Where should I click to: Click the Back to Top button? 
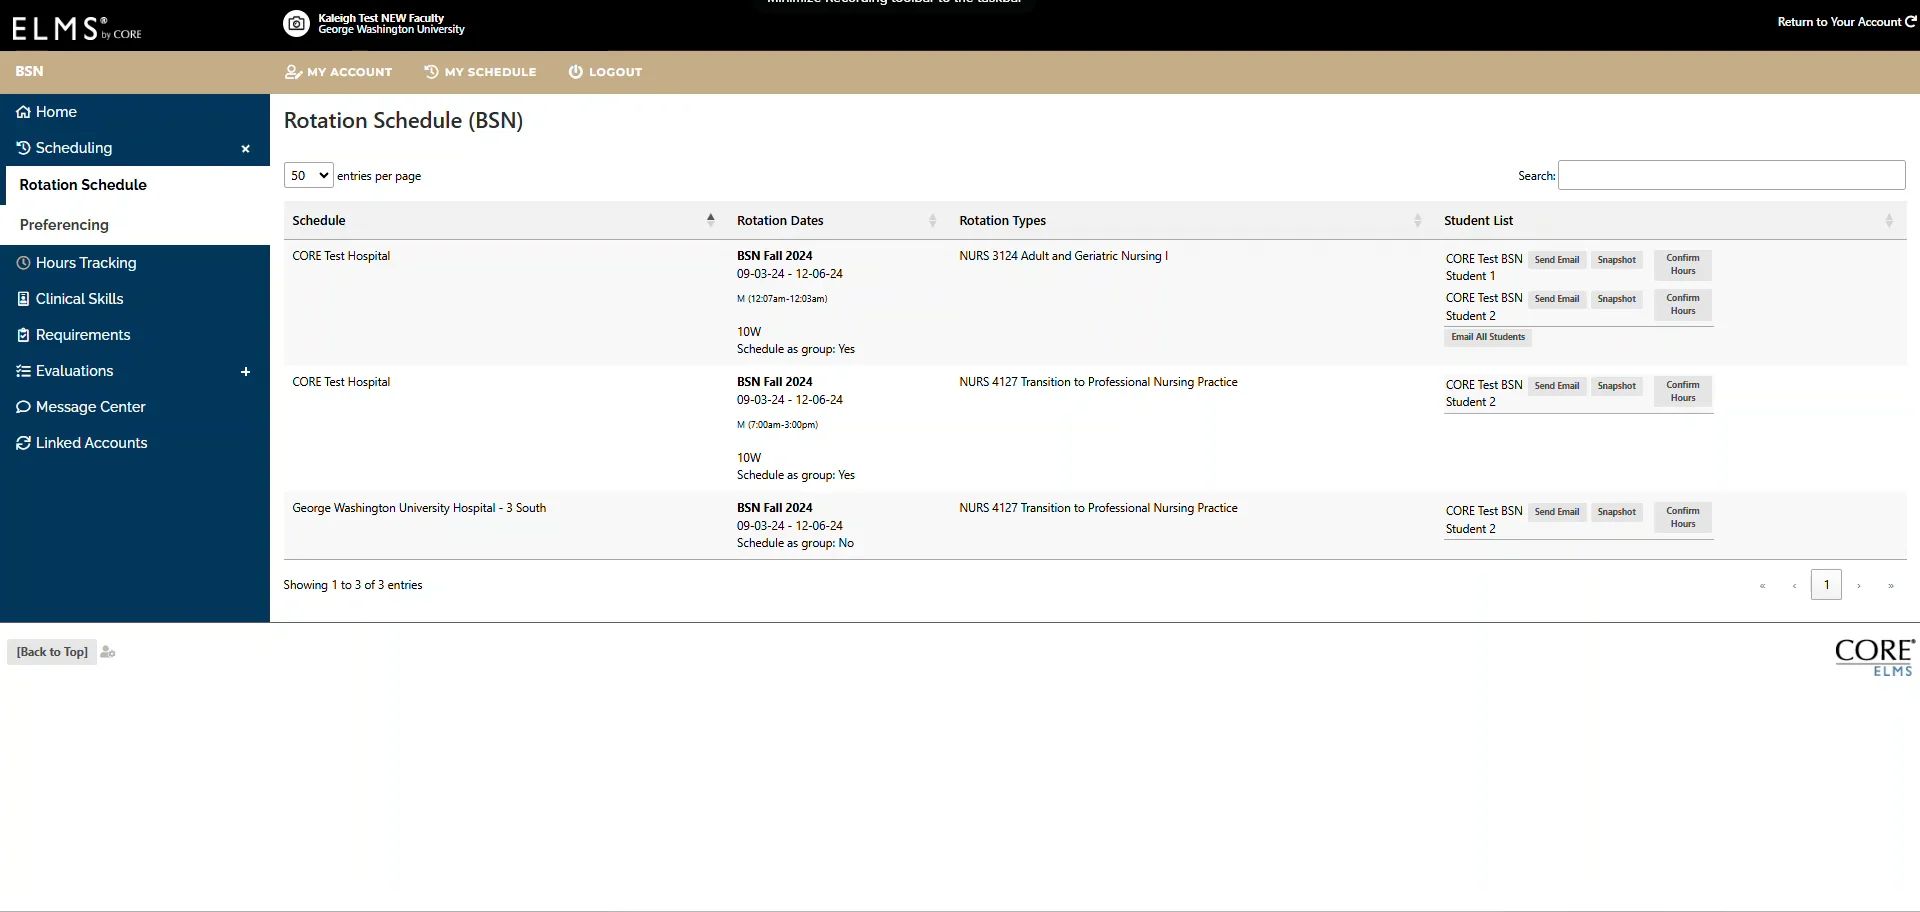tap(52, 652)
